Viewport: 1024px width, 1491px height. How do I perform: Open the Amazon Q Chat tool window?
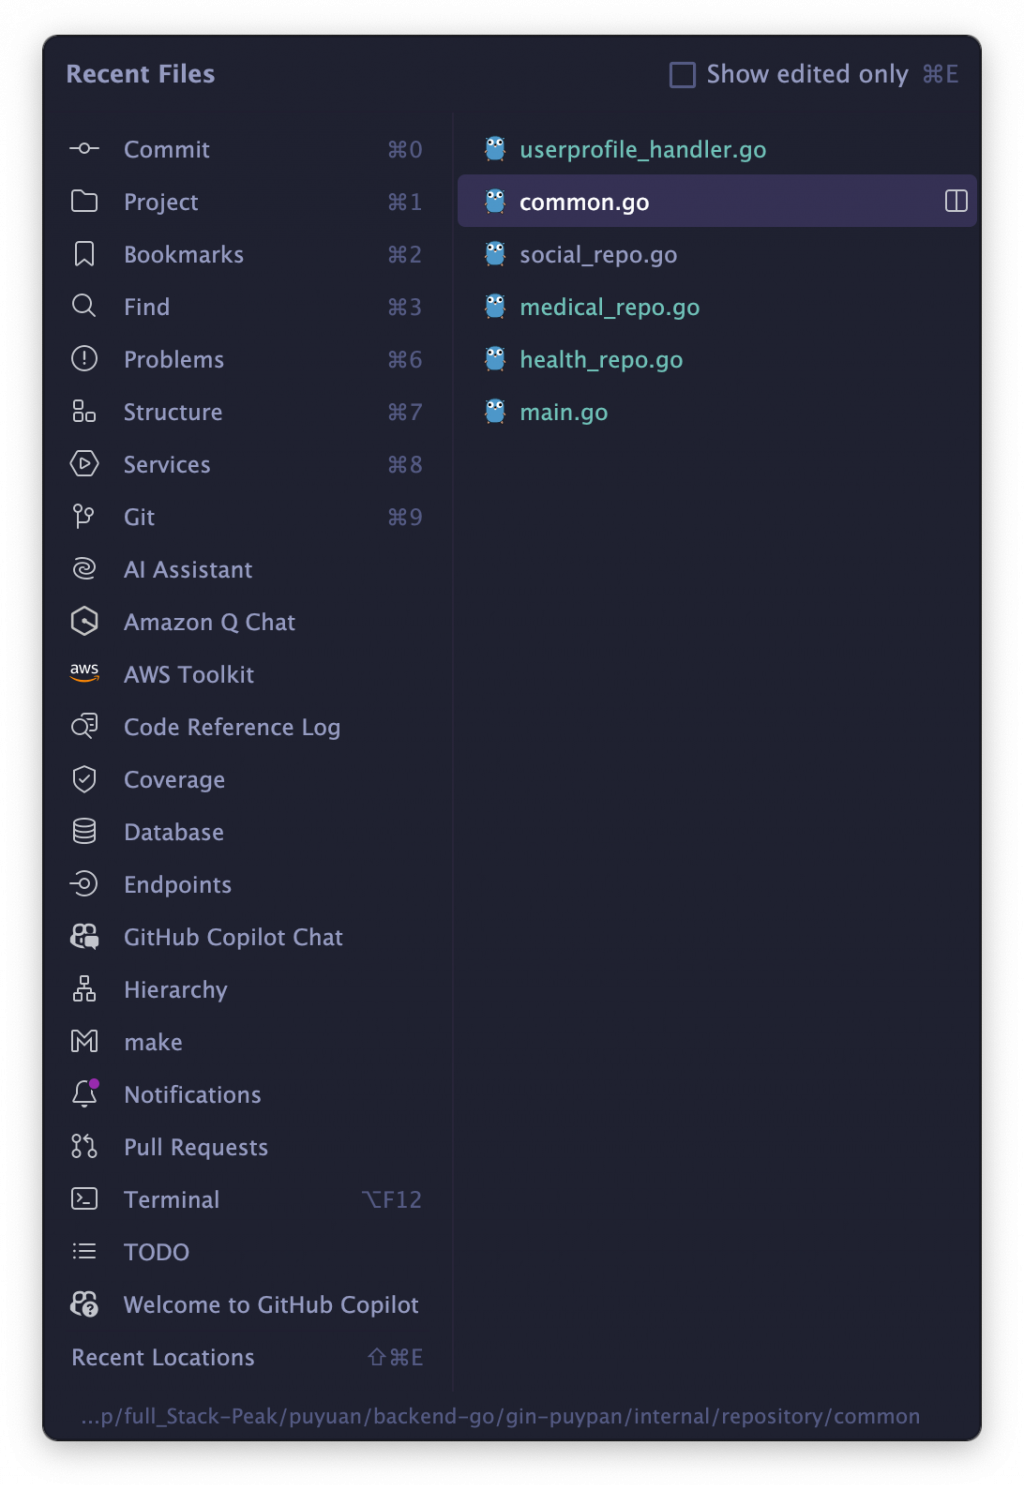click(x=209, y=622)
